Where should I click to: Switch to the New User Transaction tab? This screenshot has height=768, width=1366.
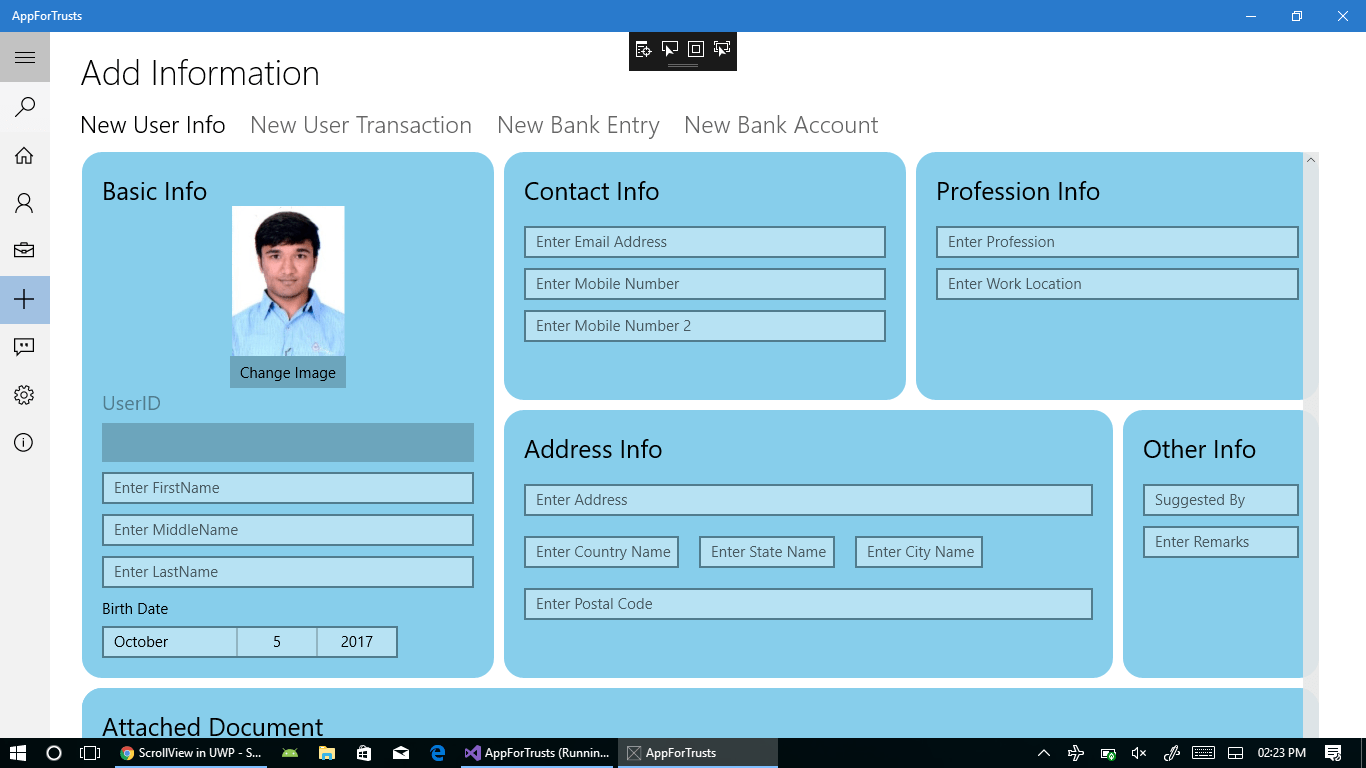pos(361,124)
